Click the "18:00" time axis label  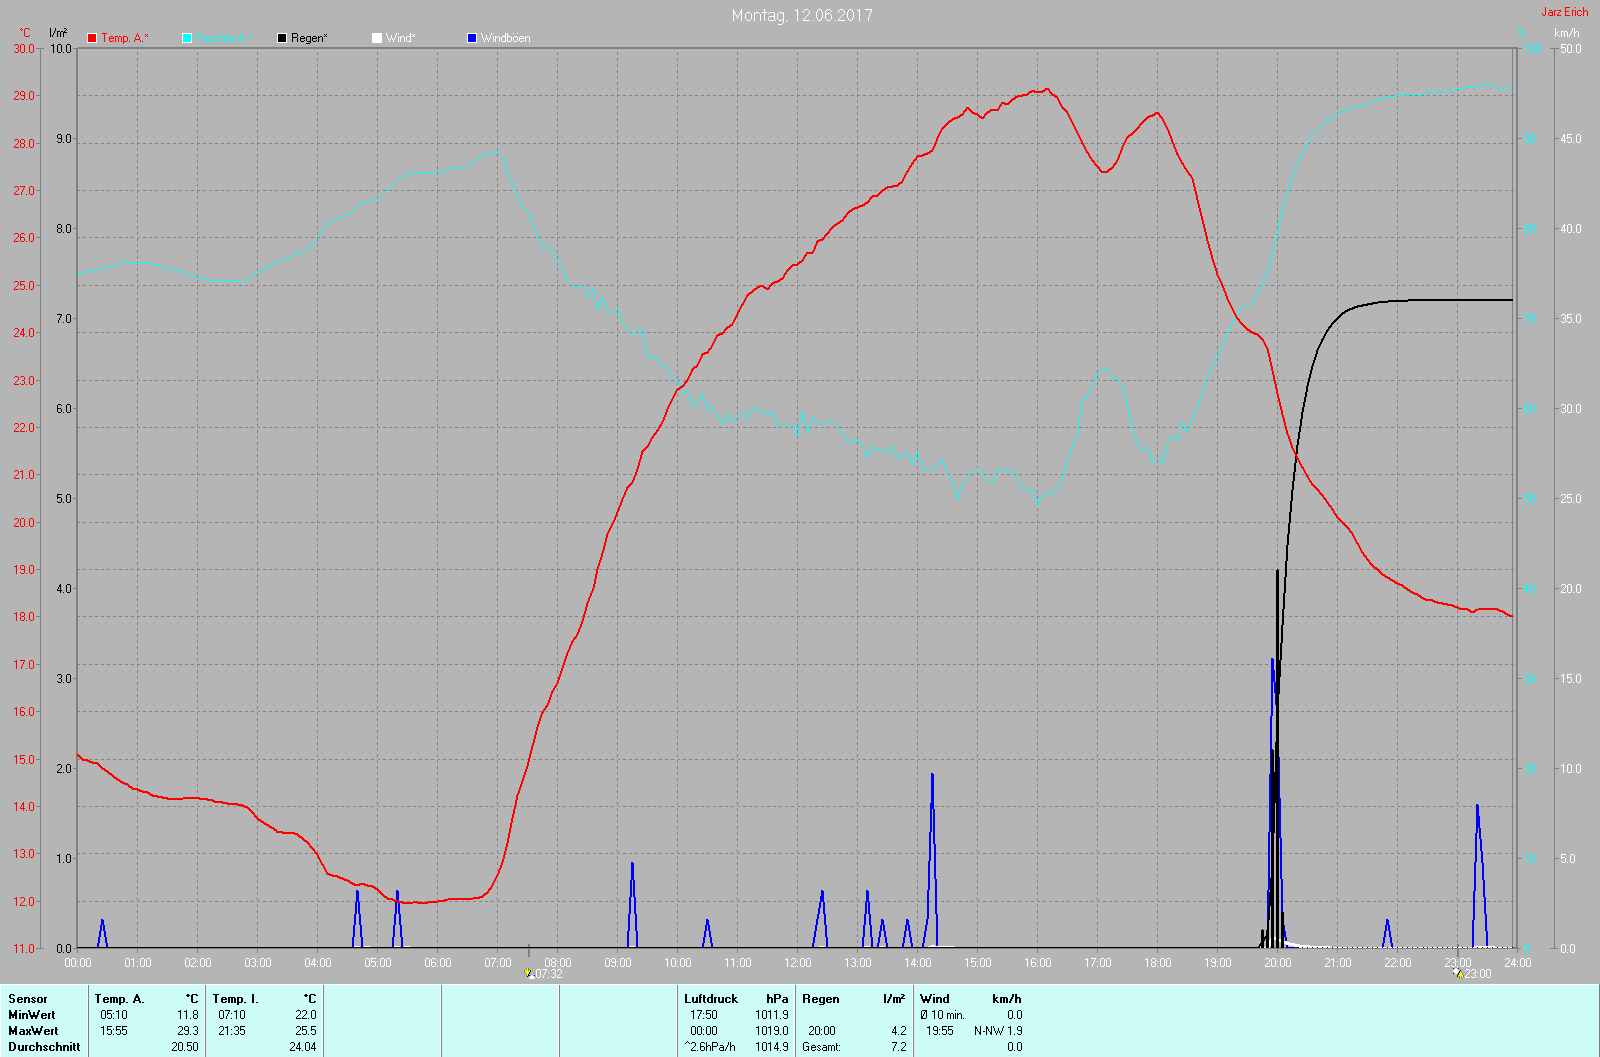pos(1158,963)
